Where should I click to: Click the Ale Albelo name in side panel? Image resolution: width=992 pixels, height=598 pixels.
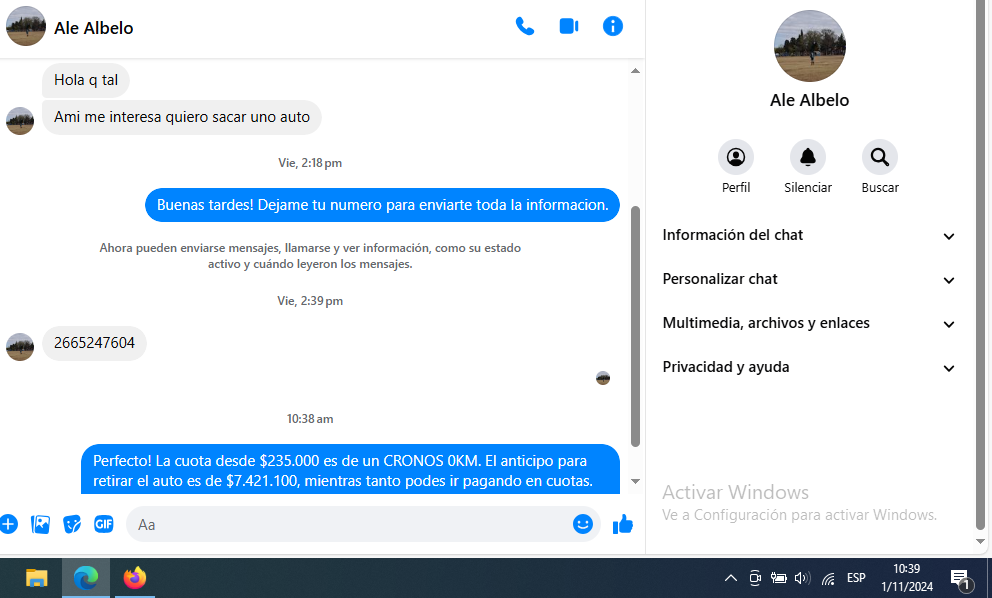point(809,100)
